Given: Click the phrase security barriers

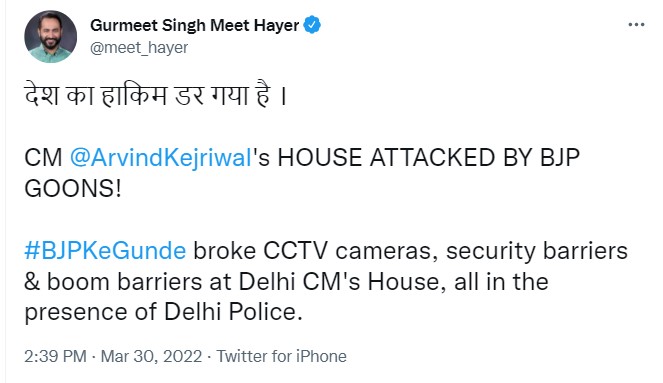Looking at the screenshot, I should pyautogui.click(x=537, y=251).
